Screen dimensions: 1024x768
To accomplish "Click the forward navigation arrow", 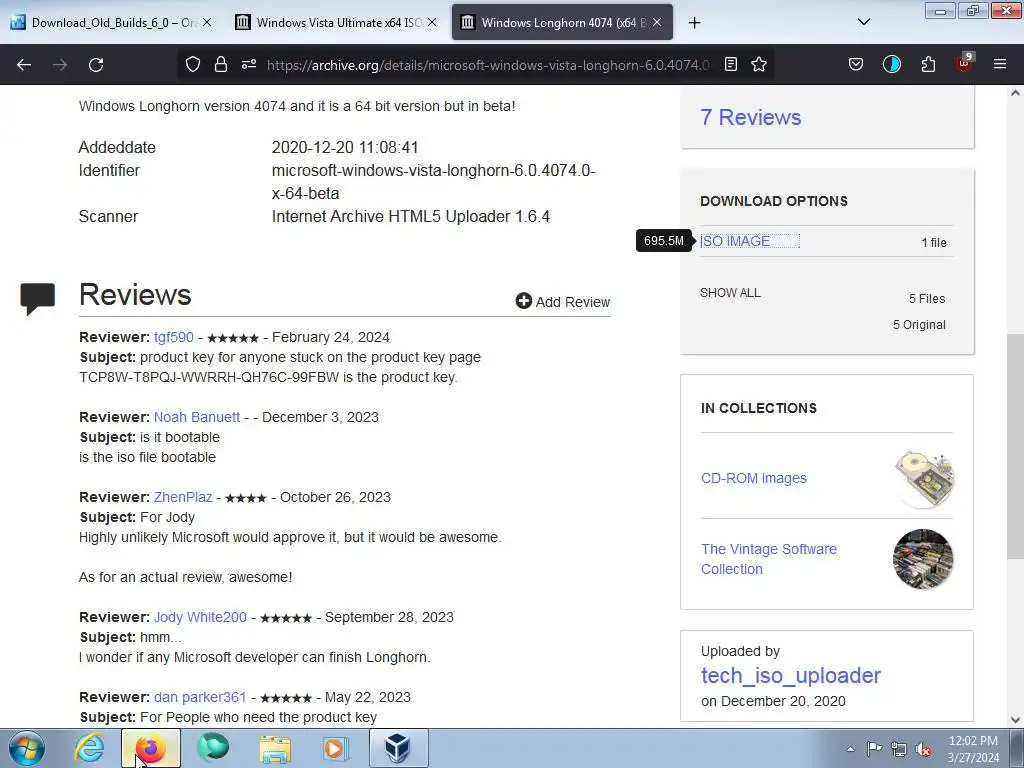I will click(x=60, y=65).
